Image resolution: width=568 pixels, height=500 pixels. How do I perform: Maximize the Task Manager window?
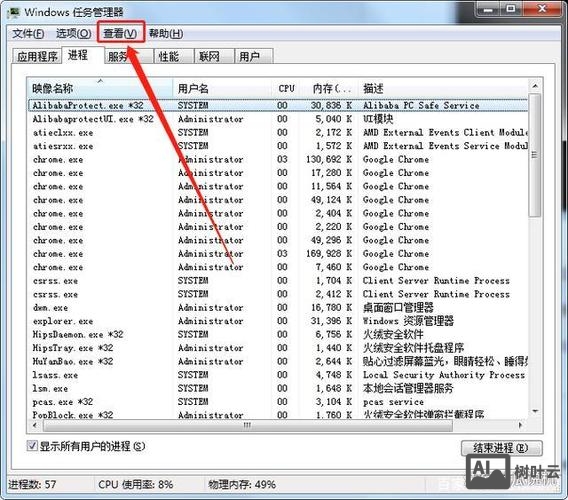point(511,9)
